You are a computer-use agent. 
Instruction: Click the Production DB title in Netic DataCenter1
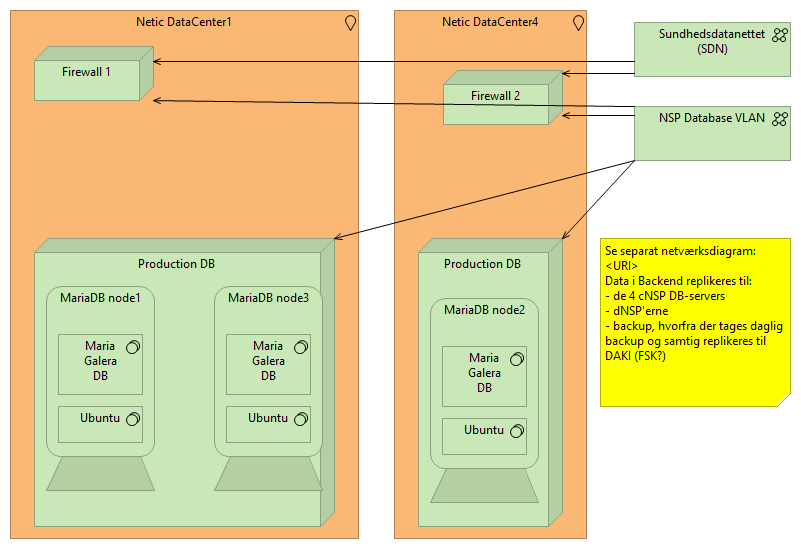pyautogui.click(x=176, y=264)
